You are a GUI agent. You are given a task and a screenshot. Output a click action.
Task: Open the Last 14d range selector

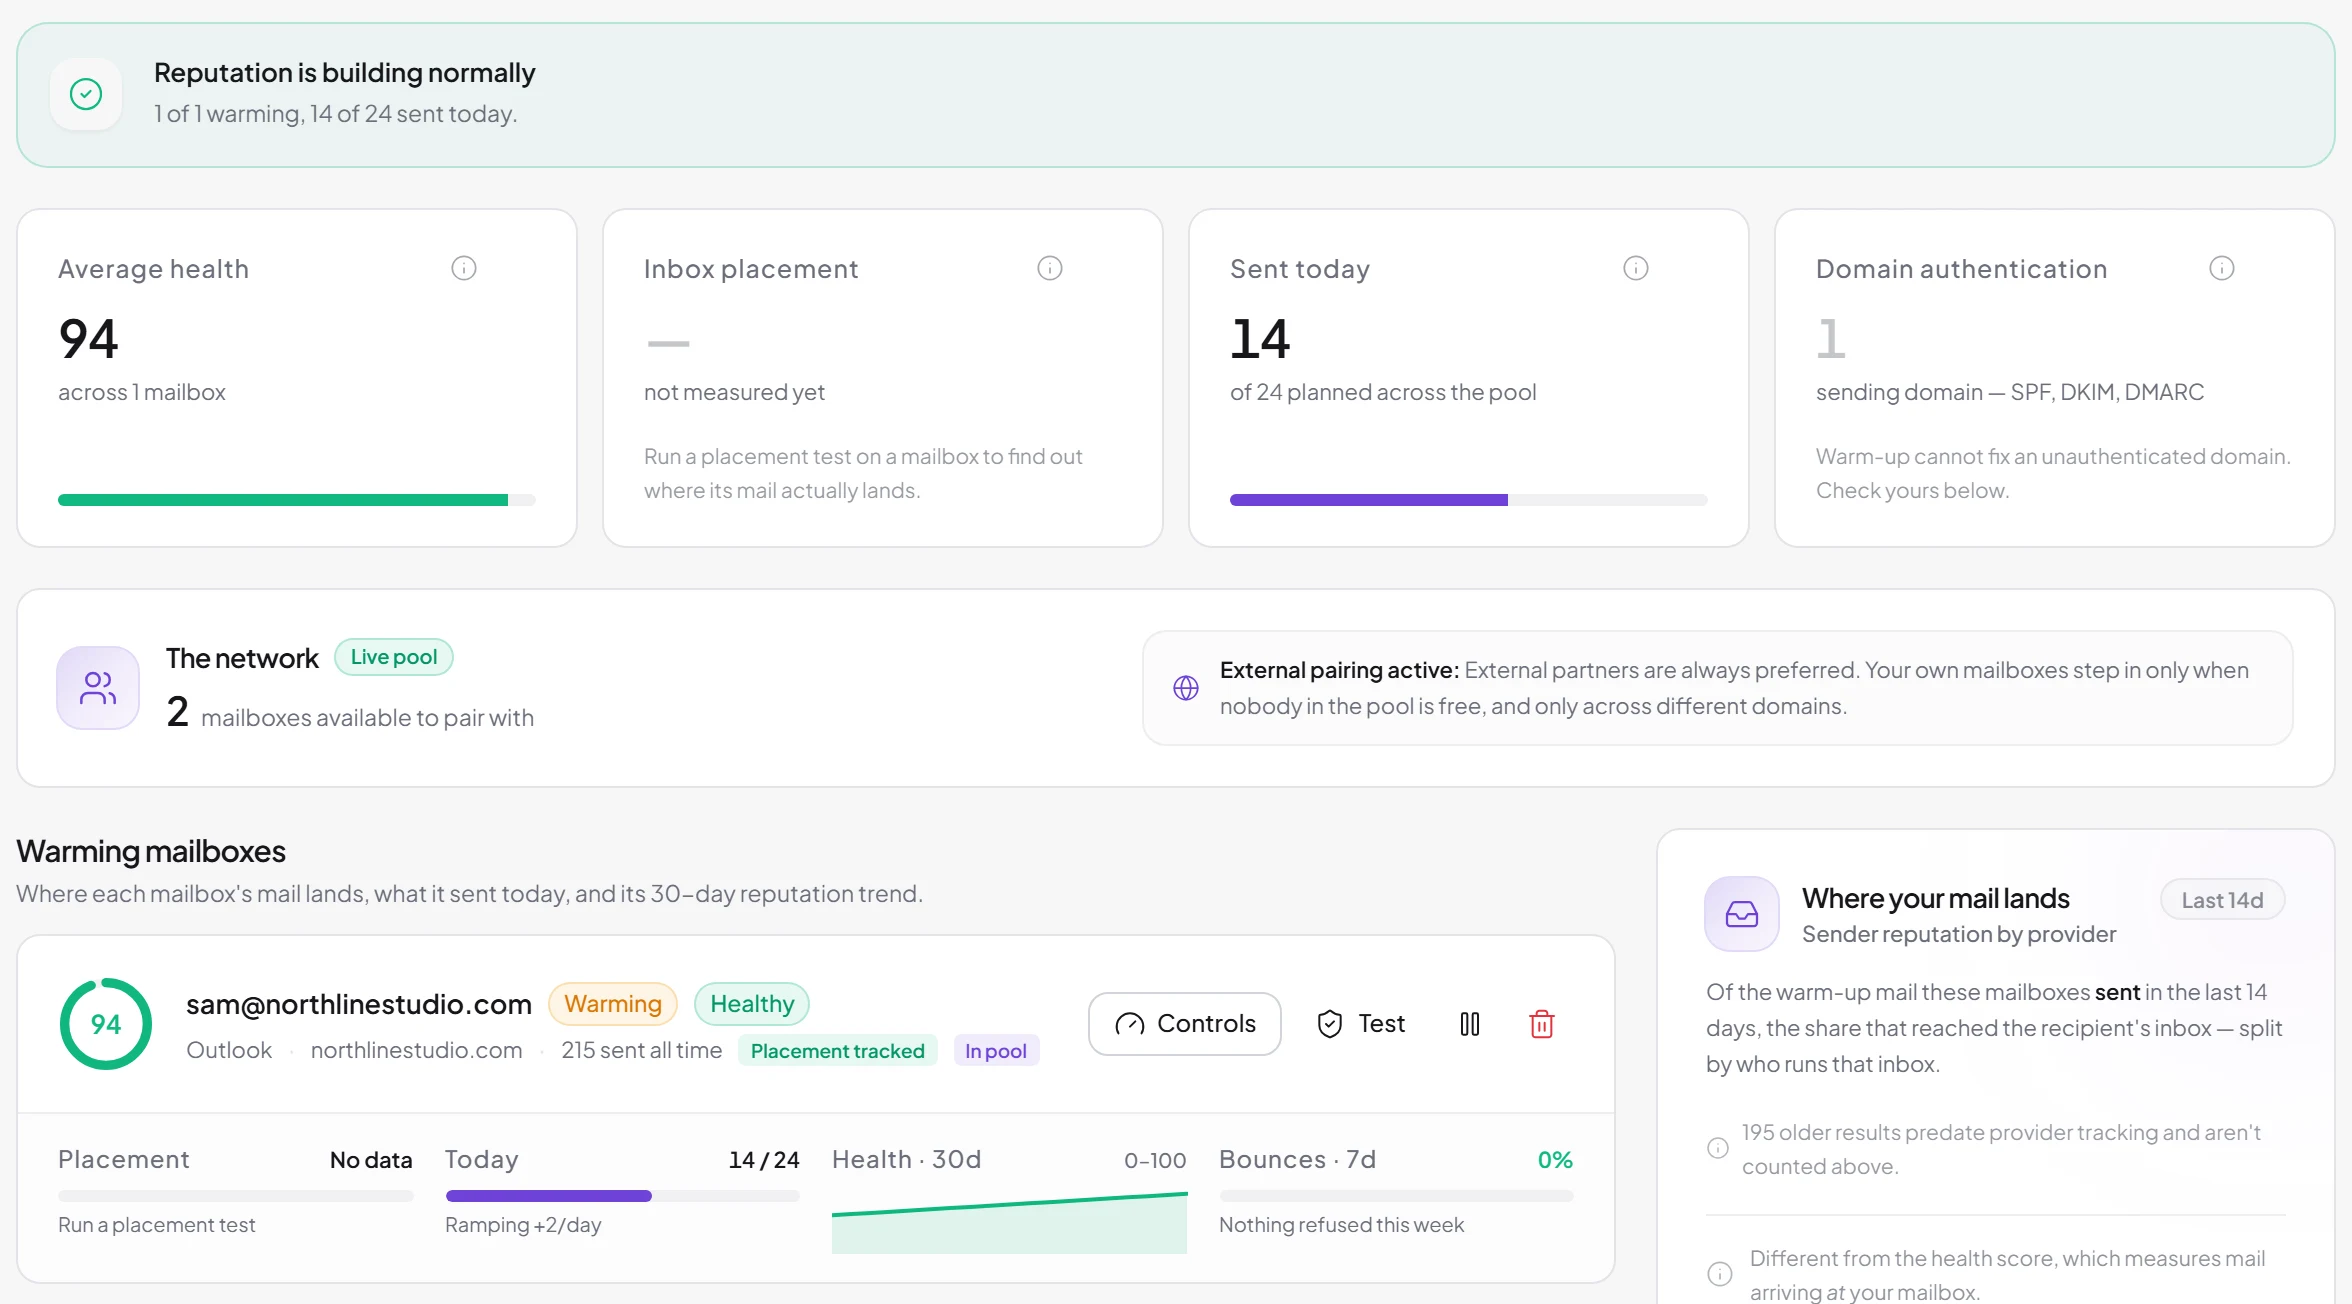2222,900
